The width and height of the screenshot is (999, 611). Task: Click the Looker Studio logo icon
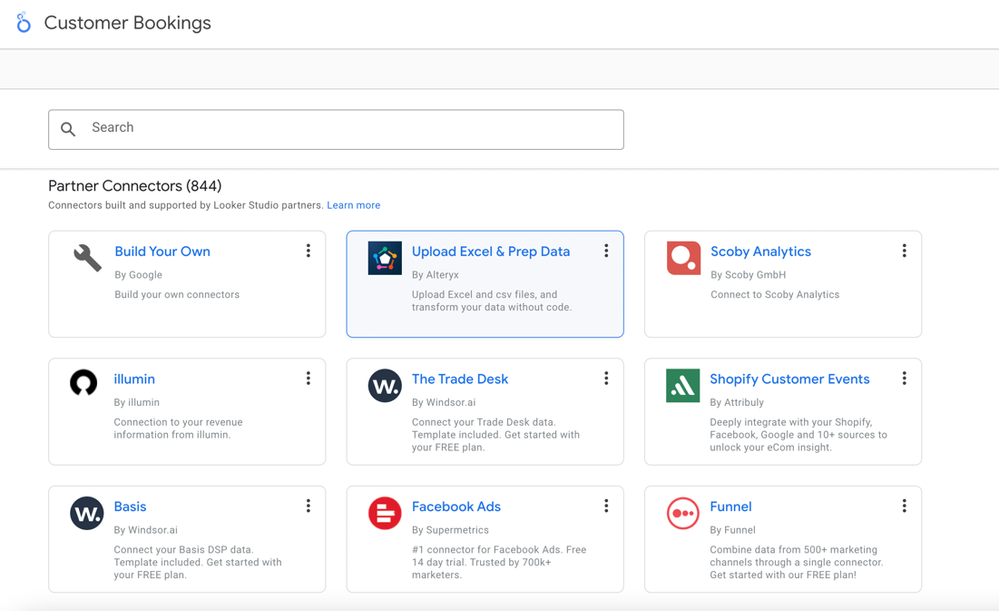coord(23,23)
